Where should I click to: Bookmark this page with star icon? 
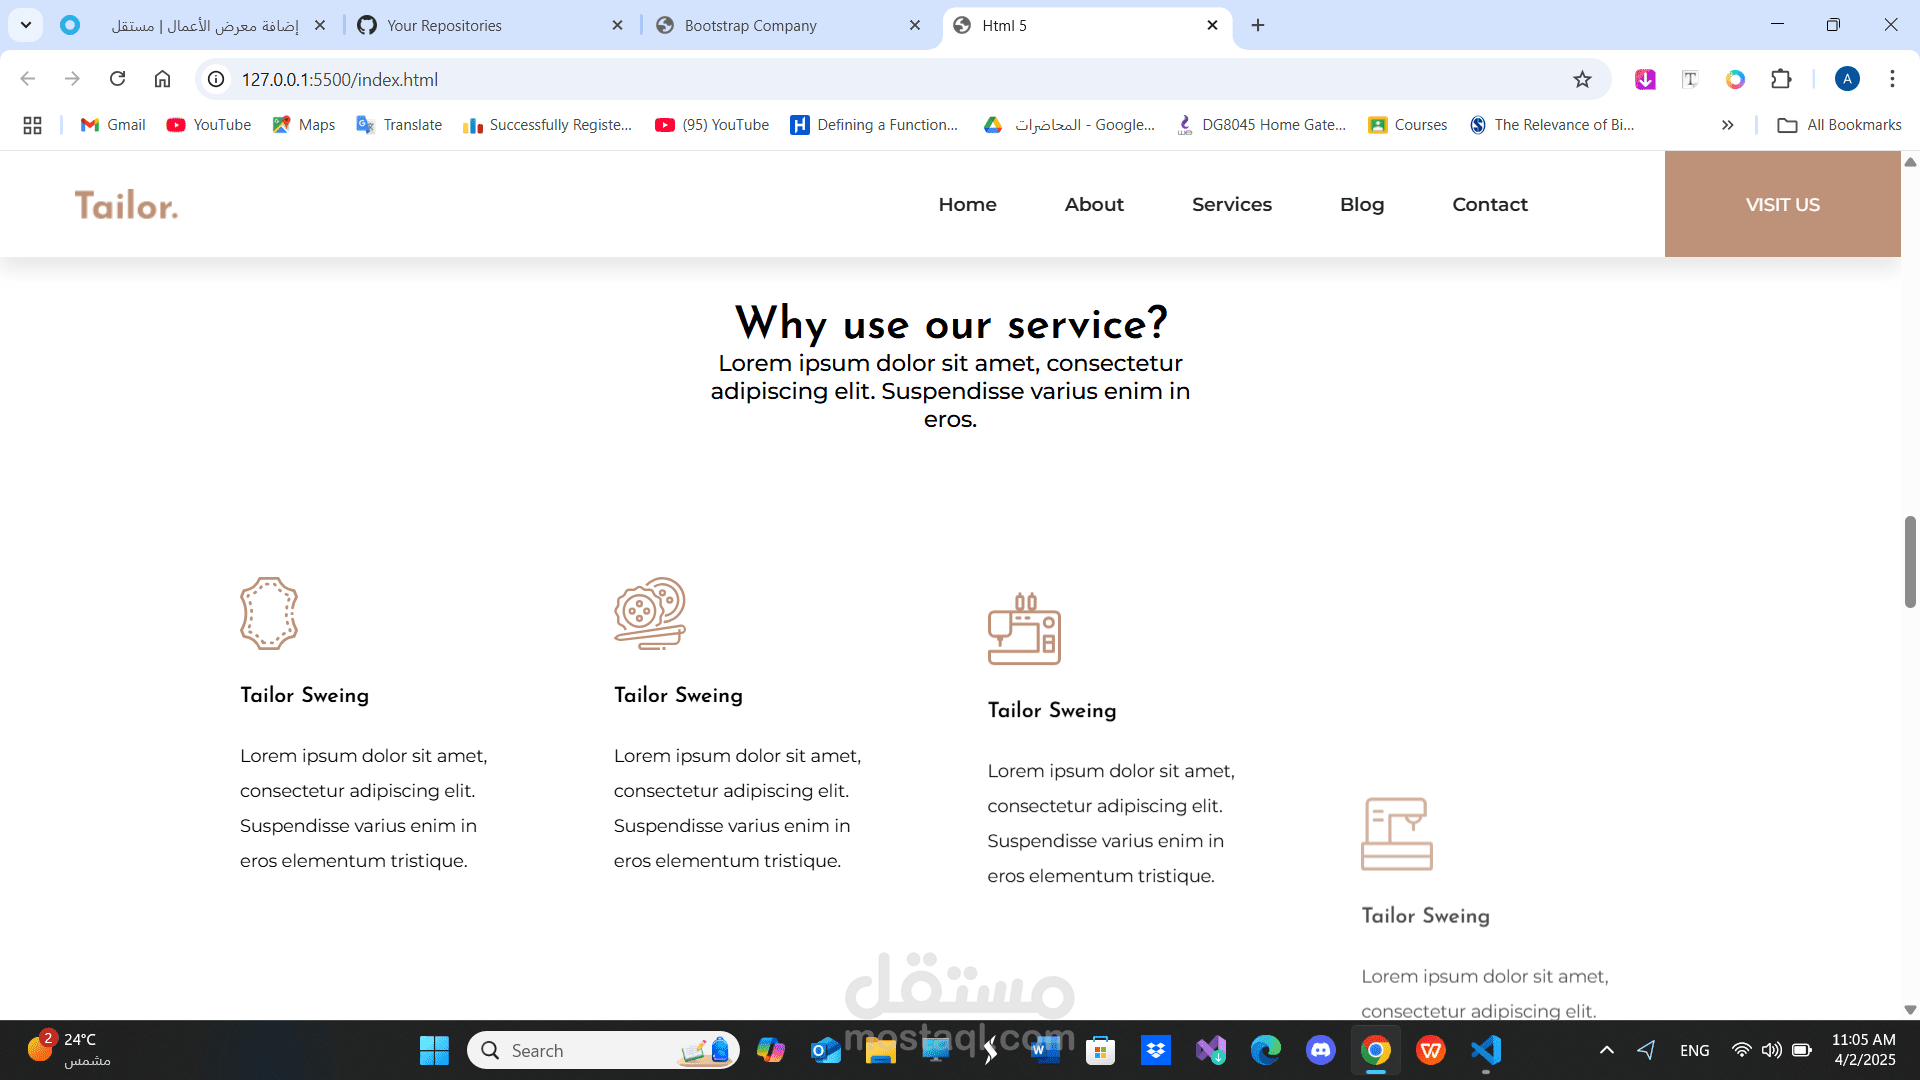tap(1582, 80)
